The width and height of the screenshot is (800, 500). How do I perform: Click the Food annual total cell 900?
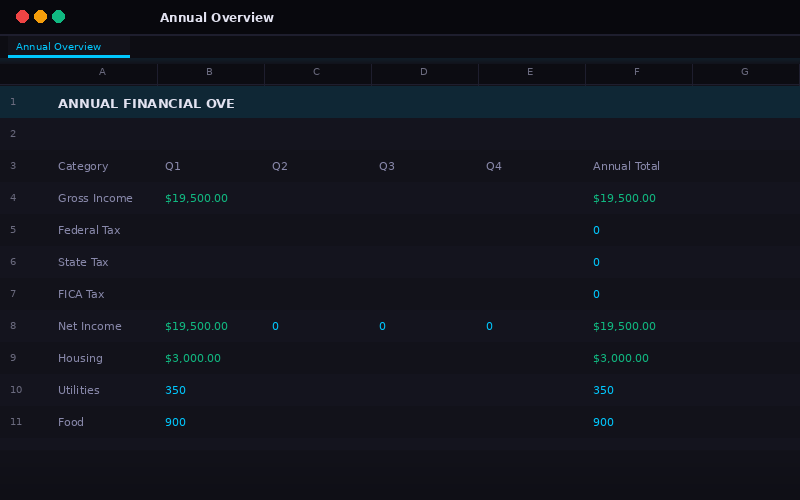click(603, 422)
